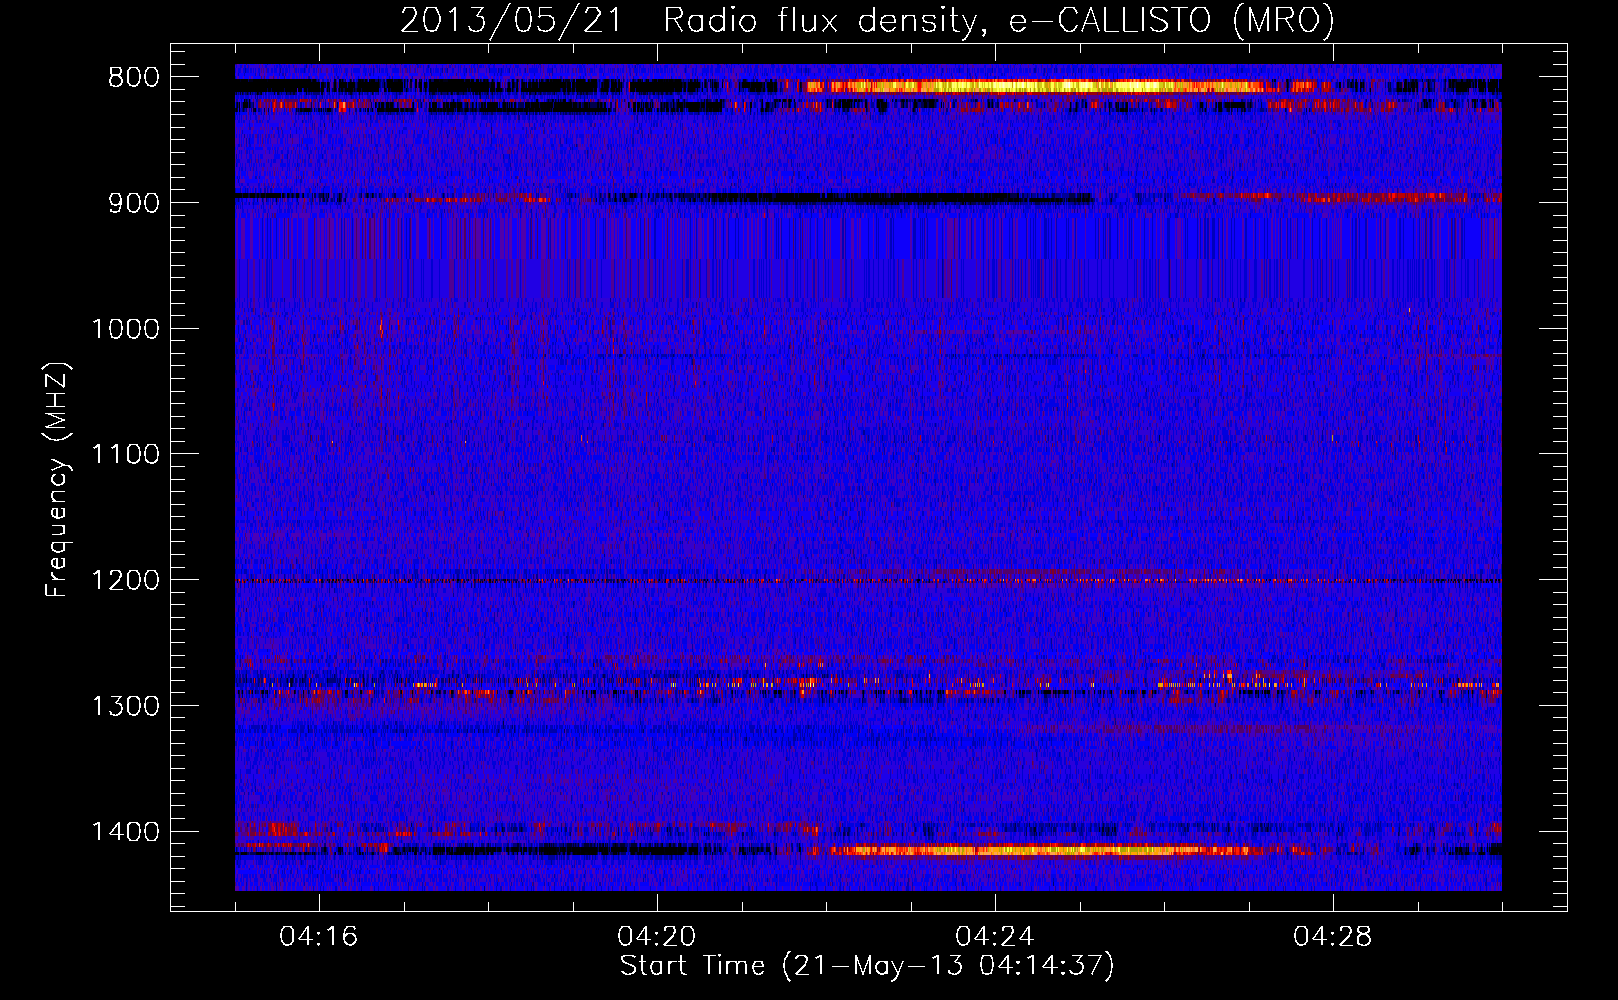Click the plot title '2013/05/21 Radio flux density'
This screenshot has width=1618, height=1000.
tap(689, 20)
